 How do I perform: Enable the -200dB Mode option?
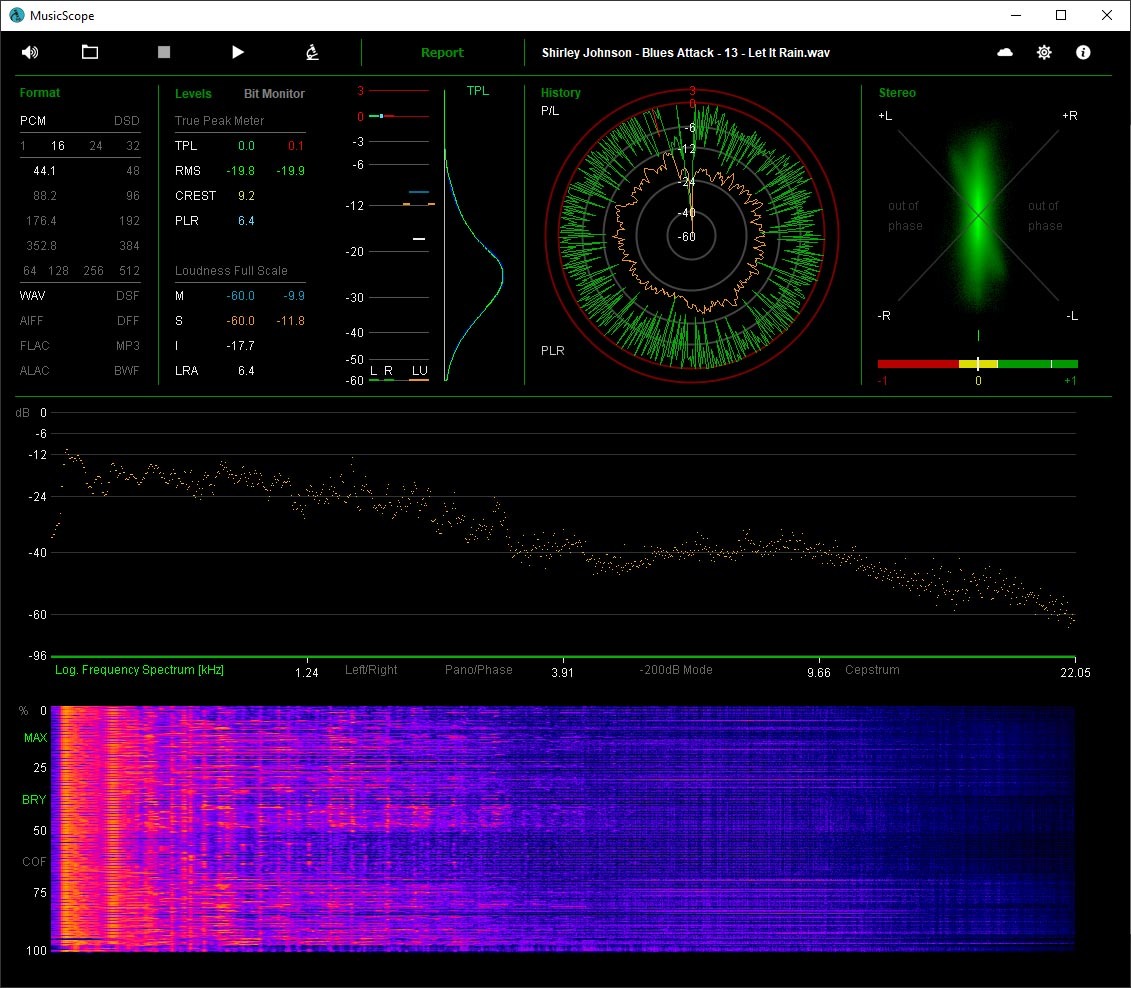tap(676, 670)
